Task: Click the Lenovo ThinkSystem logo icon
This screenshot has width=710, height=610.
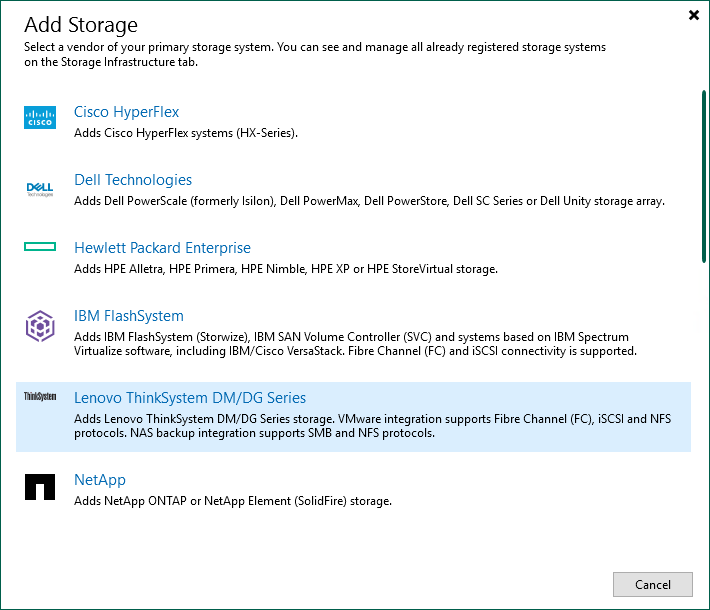Action: point(40,397)
